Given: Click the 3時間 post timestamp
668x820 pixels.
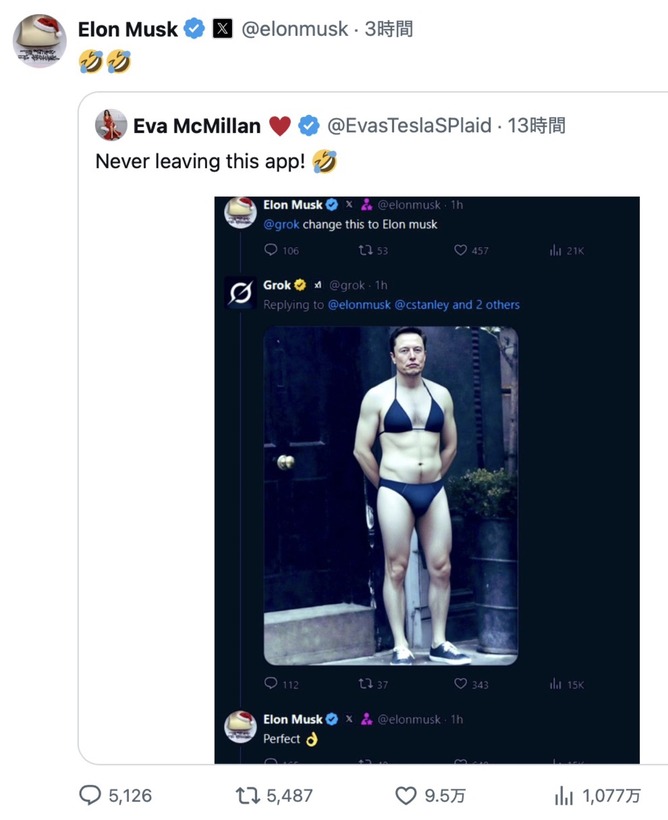Looking at the screenshot, I should click(389, 29).
